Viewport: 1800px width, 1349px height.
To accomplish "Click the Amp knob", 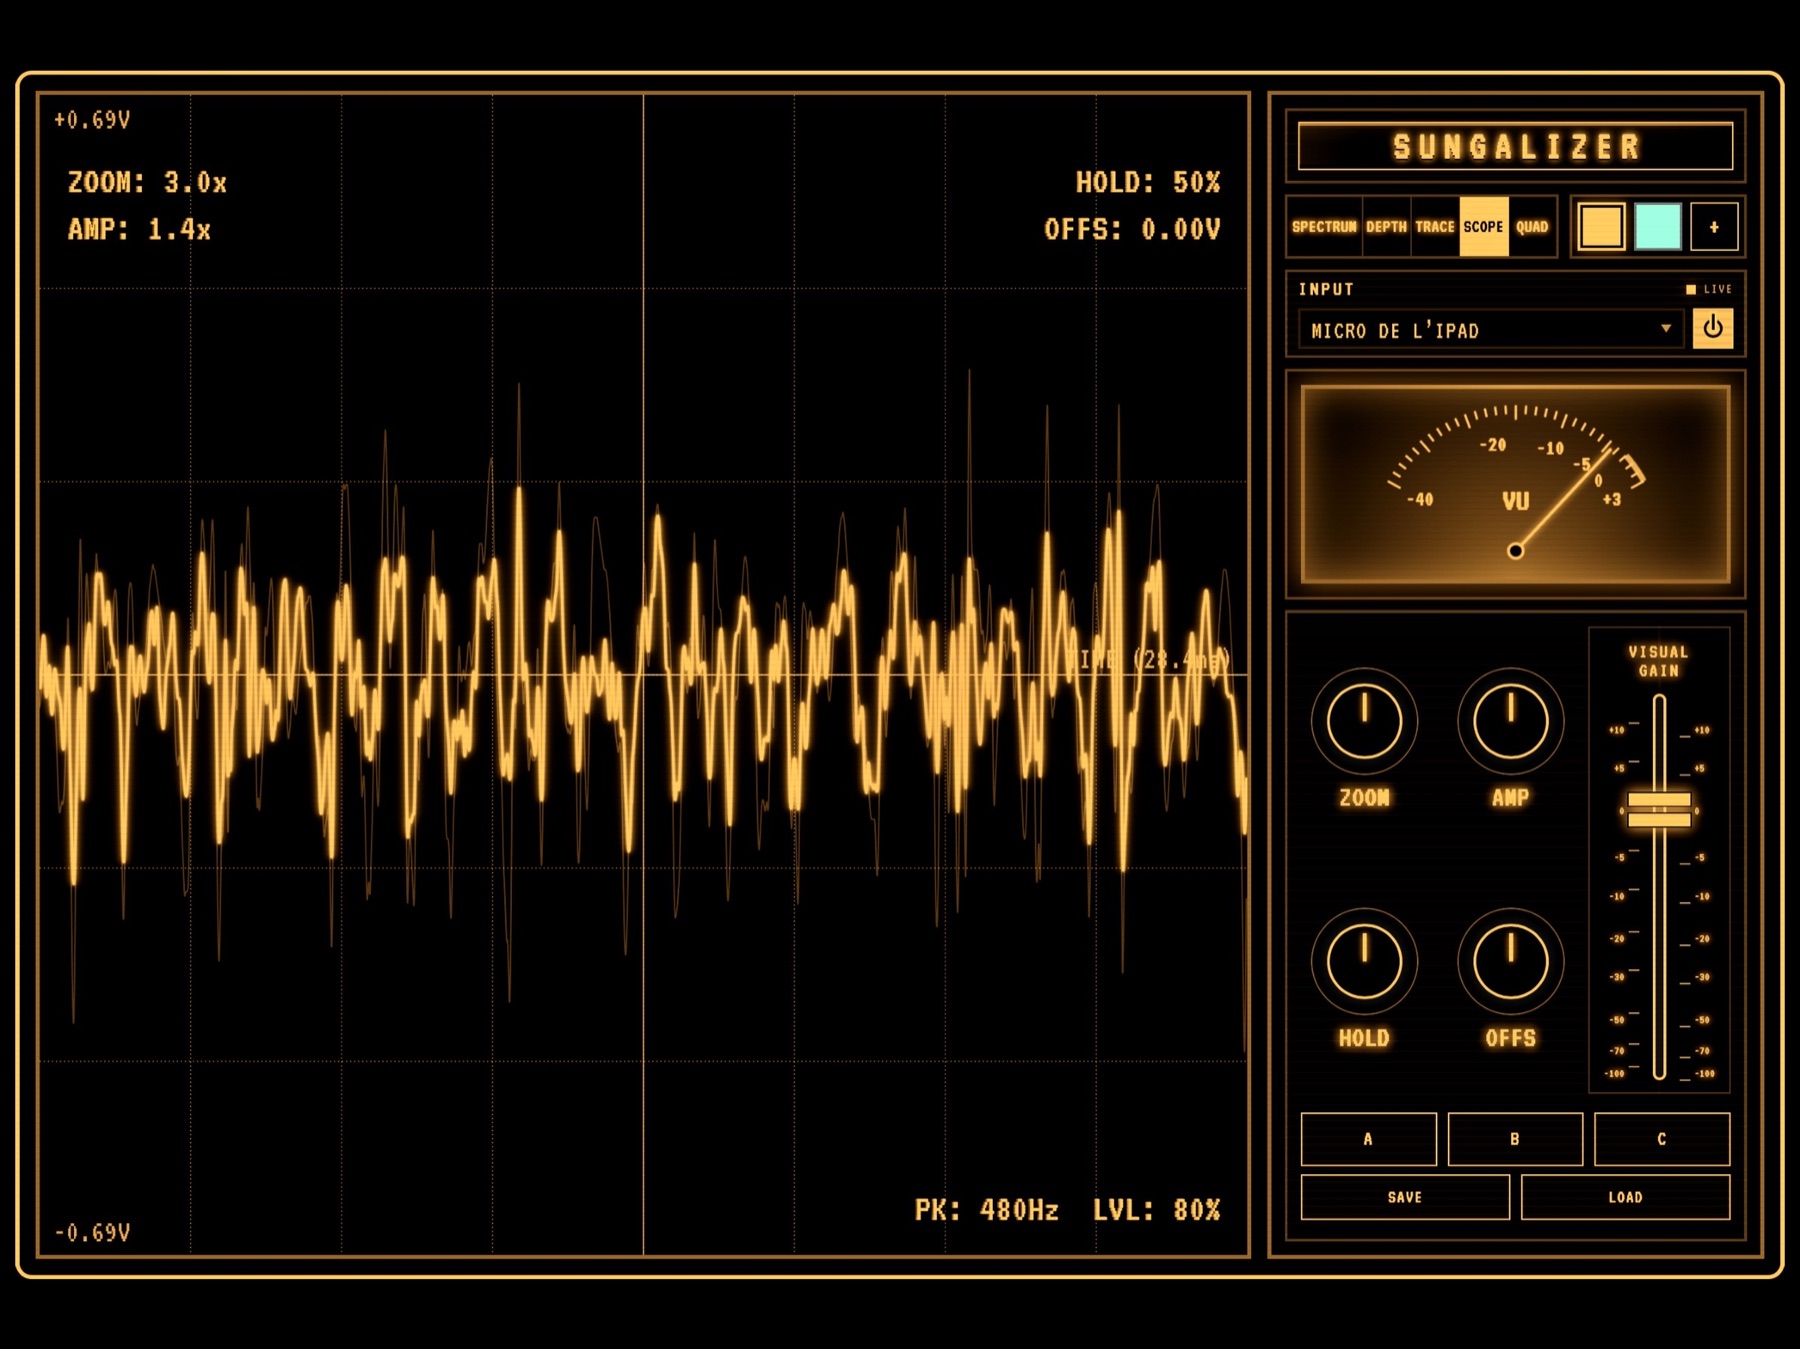I will (x=1510, y=721).
